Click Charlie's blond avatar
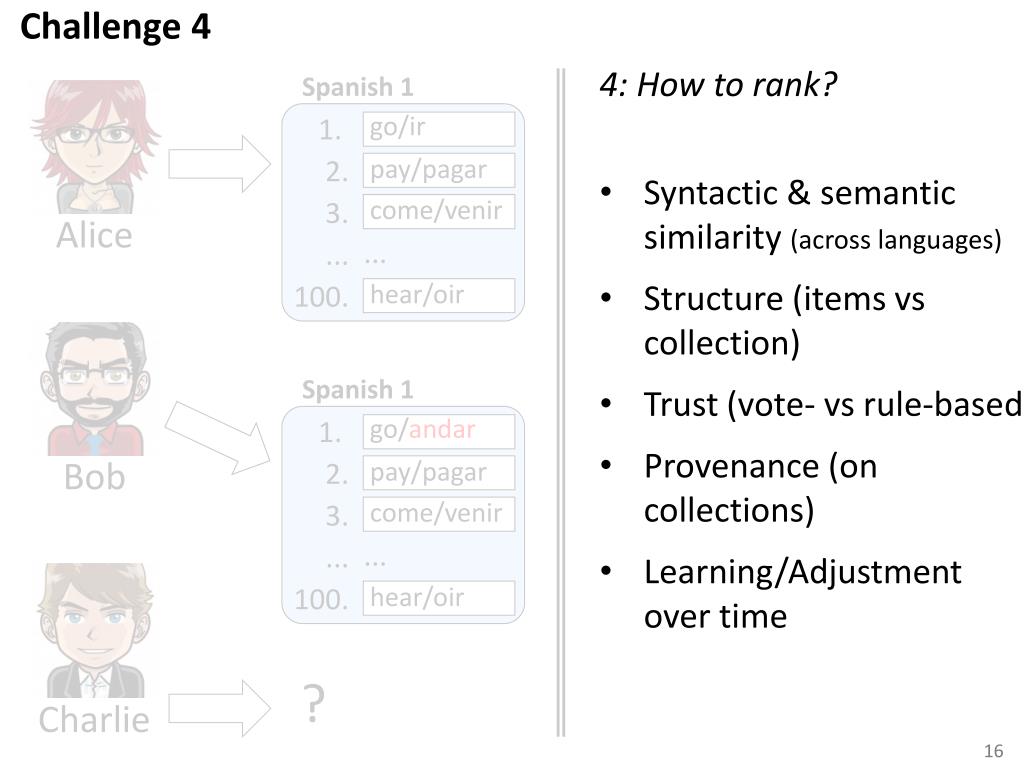Screen dimensions: 1024x768 tap(95, 630)
